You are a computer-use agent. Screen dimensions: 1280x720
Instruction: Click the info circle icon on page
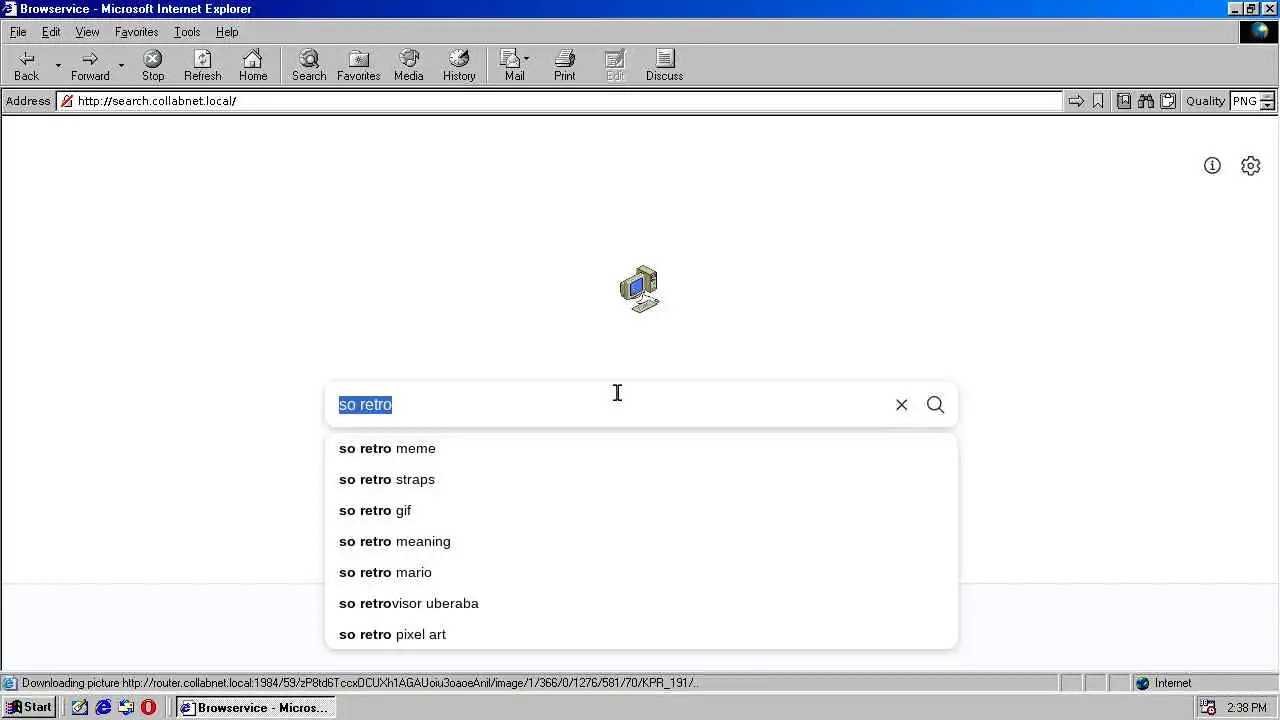1212,166
